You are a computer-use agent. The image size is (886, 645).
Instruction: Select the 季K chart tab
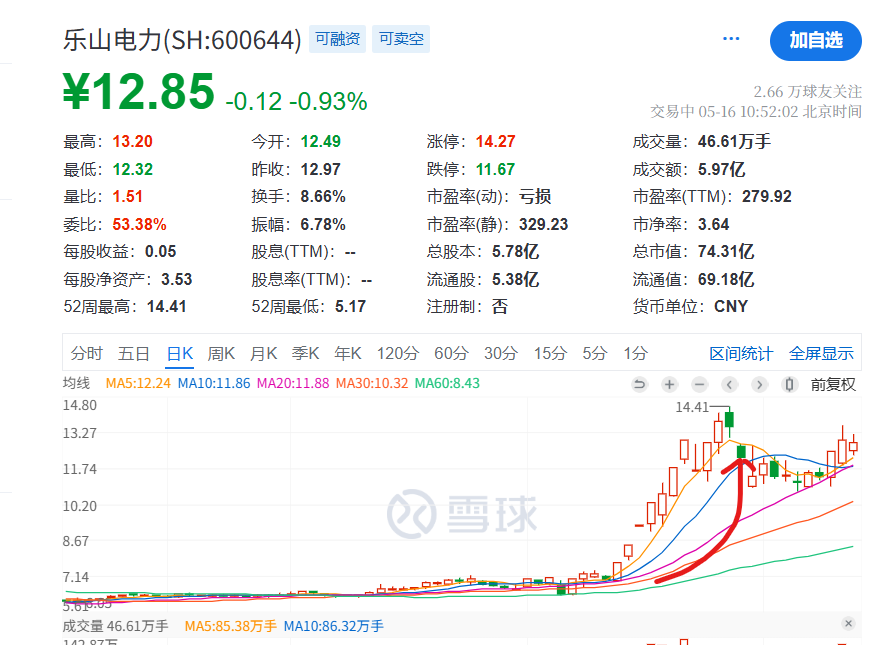click(x=306, y=353)
